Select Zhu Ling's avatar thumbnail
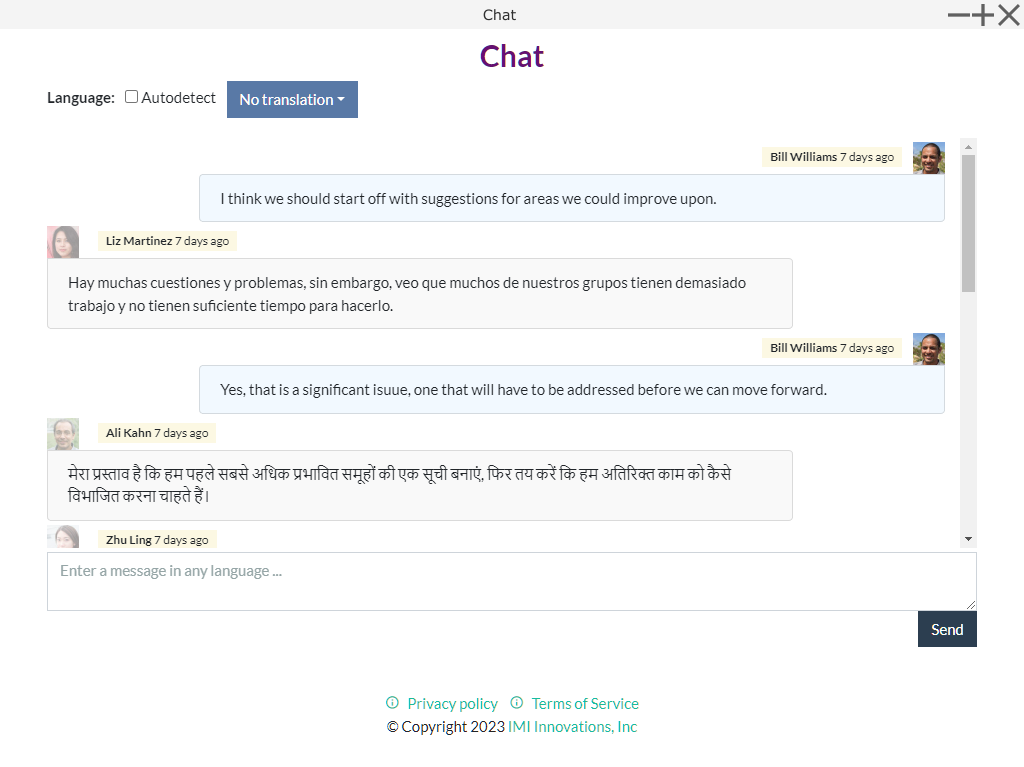This screenshot has height=767, width=1024. tap(63, 537)
